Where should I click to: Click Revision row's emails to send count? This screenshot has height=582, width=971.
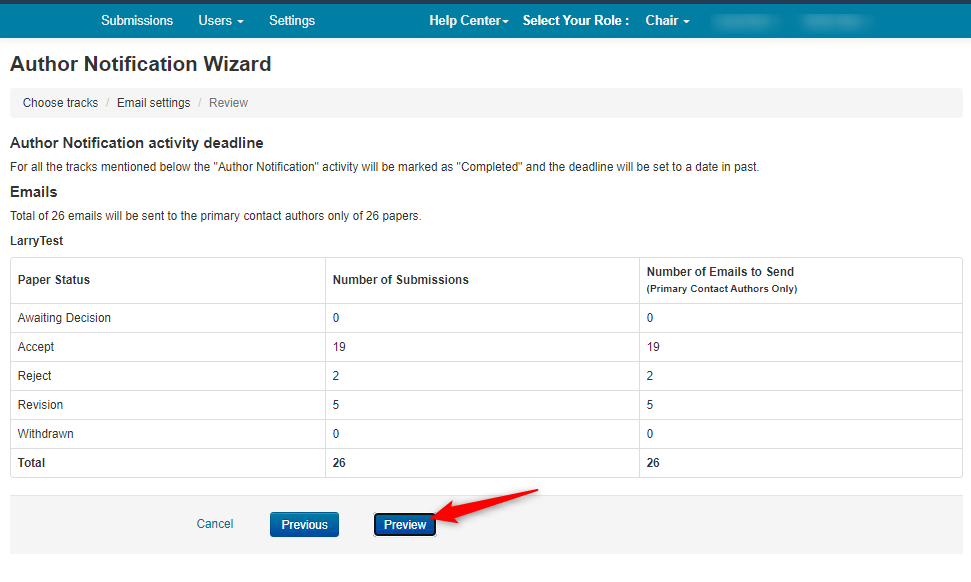click(x=651, y=405)
